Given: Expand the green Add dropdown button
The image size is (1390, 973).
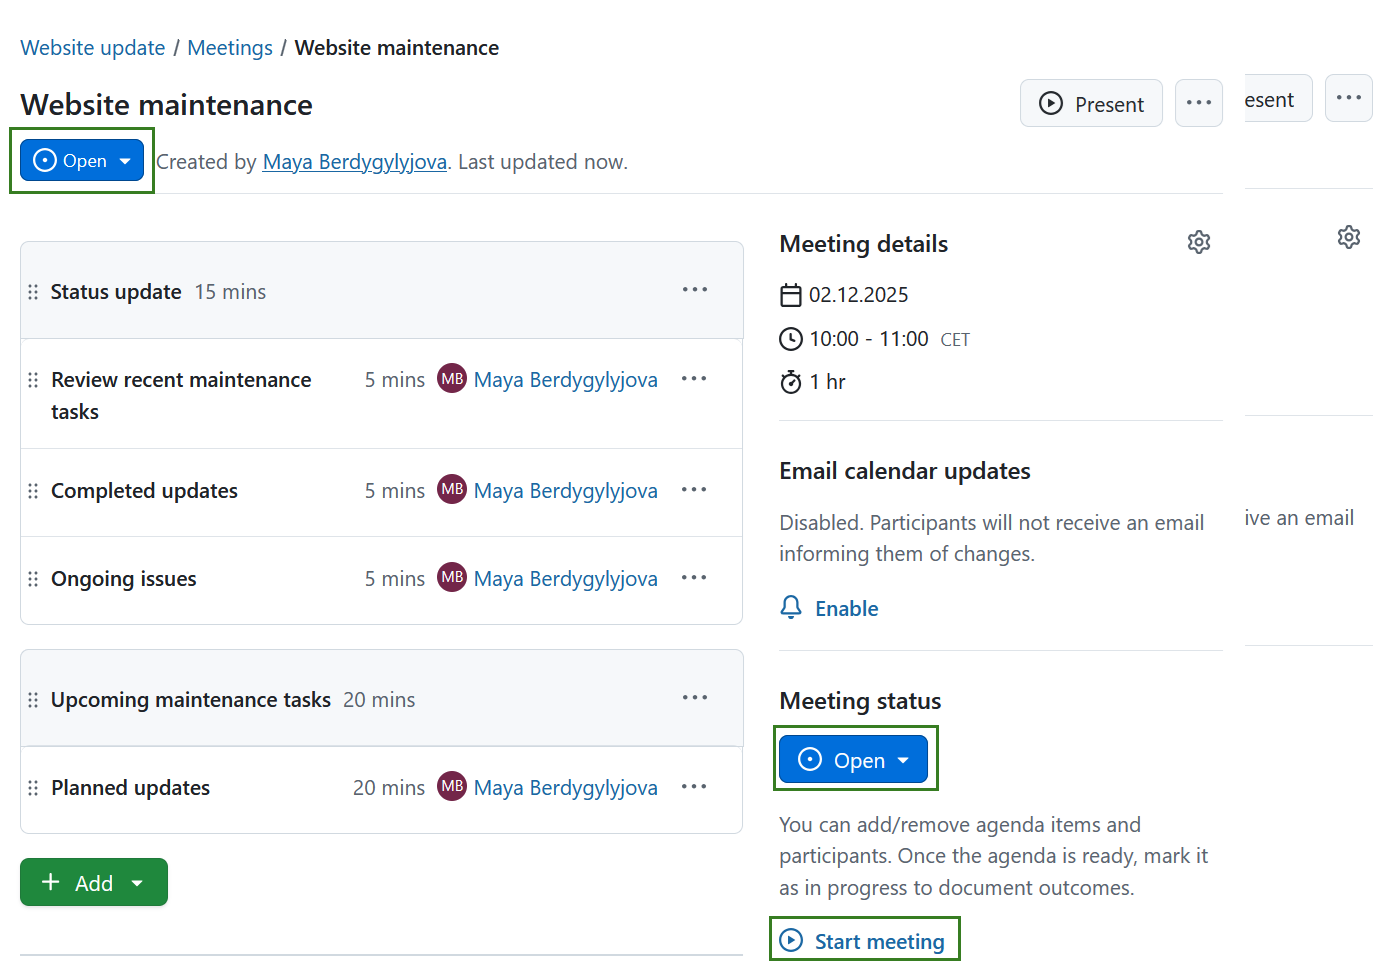Looking at the screenshot, I should tap(94, 882).
